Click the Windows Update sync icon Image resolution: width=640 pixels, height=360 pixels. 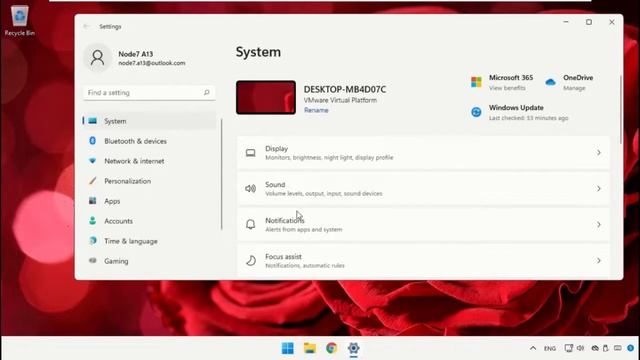[476, 112]
